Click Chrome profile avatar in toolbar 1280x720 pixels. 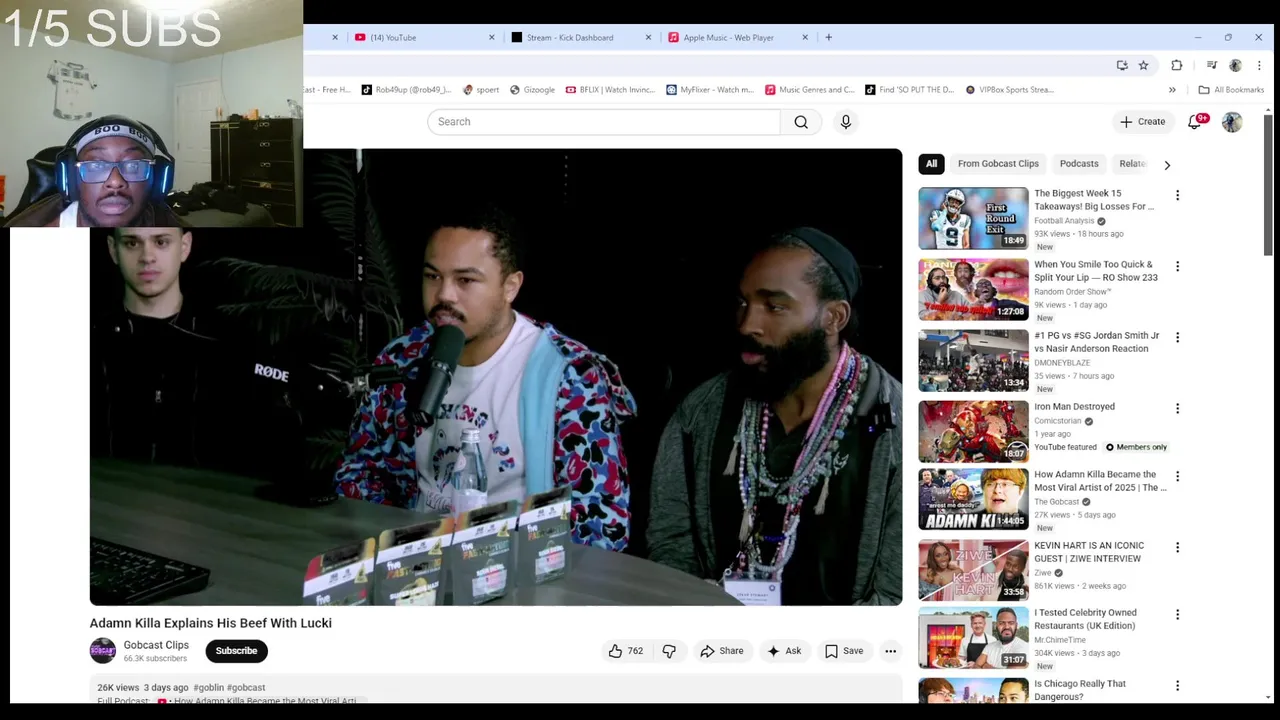click(x=1235, y=65)
